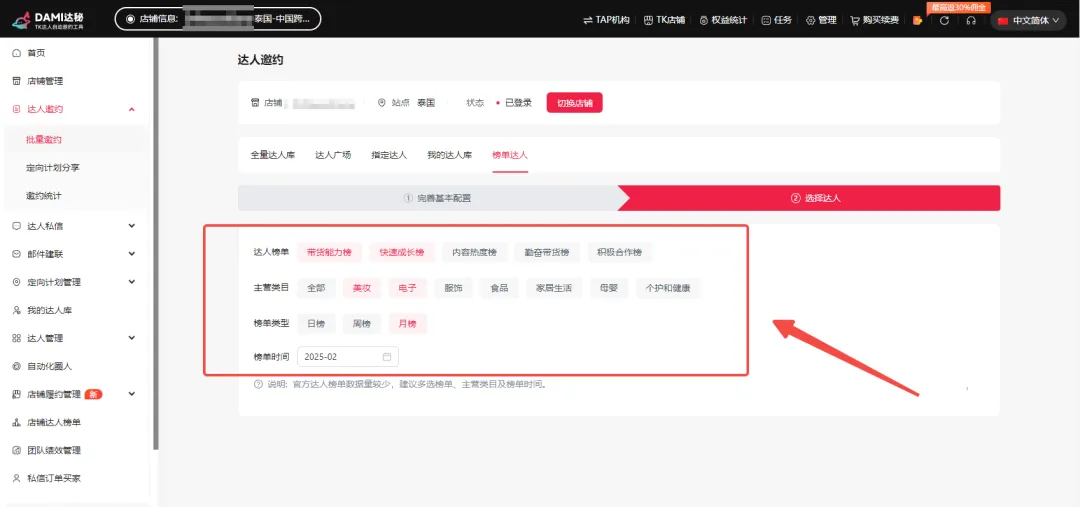Click the 定向计划管理 target icon
The width and height of the screenshot is (1080, 507).
[x=17, y=282]
